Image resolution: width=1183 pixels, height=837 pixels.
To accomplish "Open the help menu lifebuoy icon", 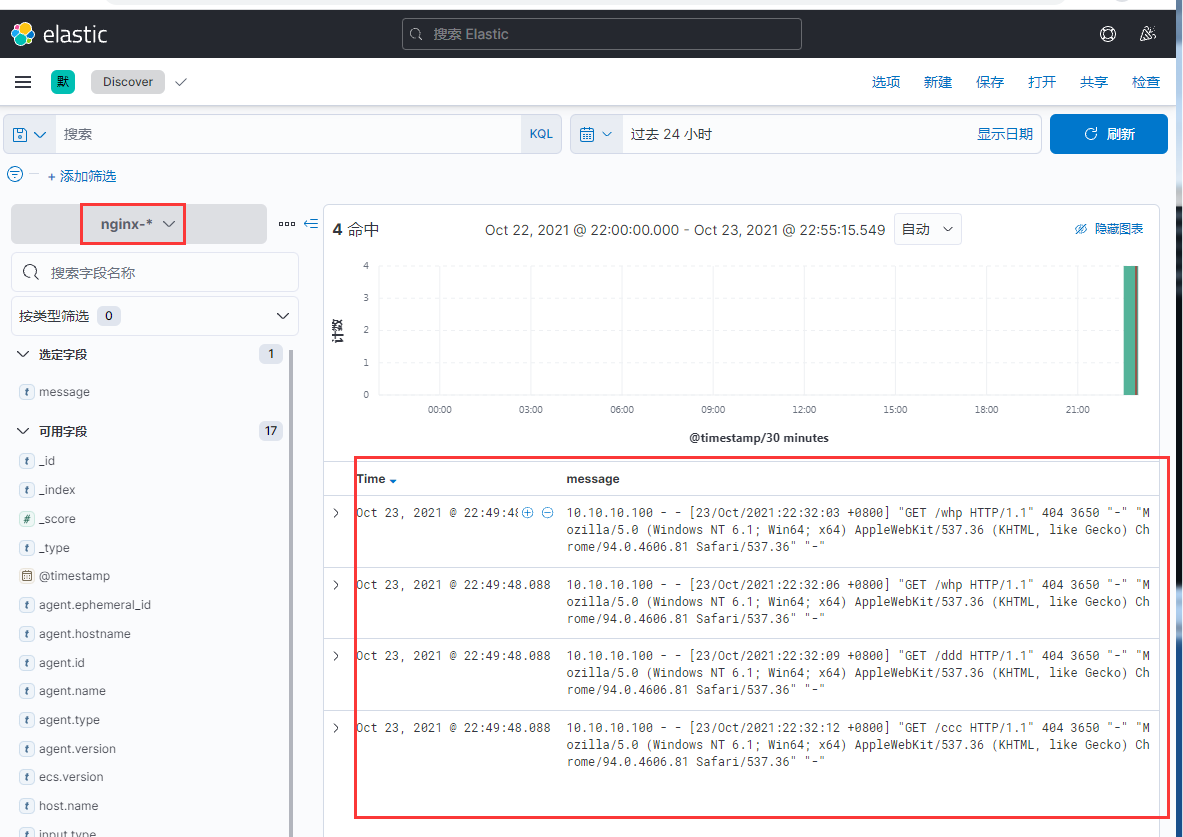I will click(x=1108, y=34).
